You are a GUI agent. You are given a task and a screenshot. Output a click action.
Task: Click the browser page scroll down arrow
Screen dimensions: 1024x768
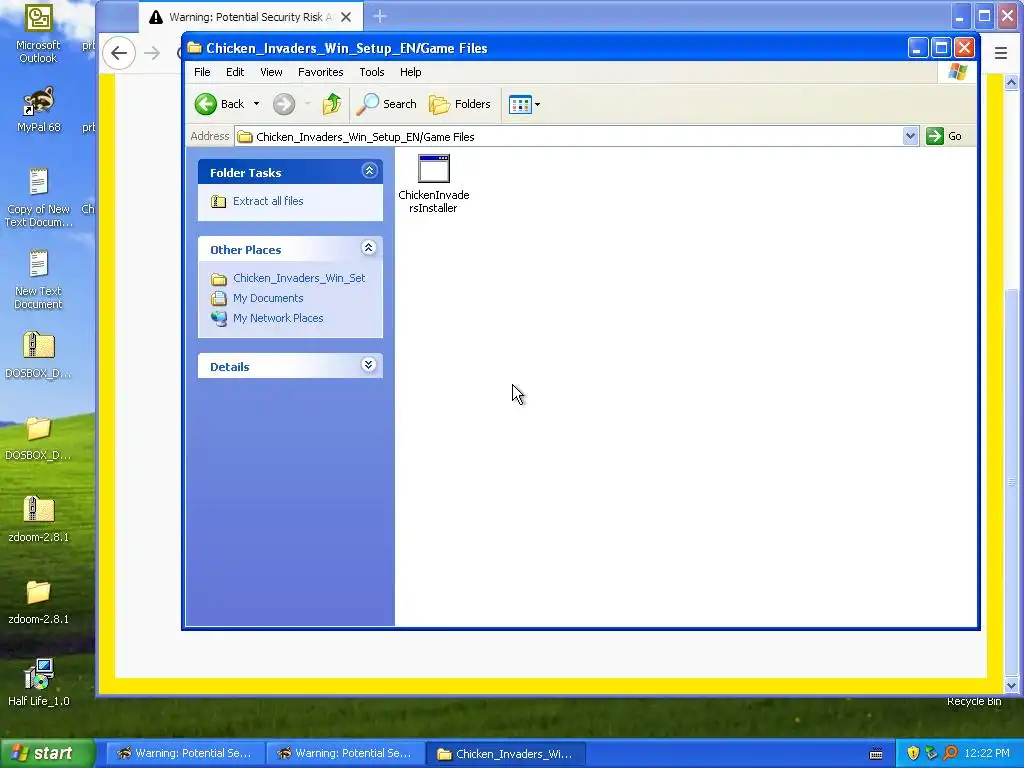coord(1011,686)
